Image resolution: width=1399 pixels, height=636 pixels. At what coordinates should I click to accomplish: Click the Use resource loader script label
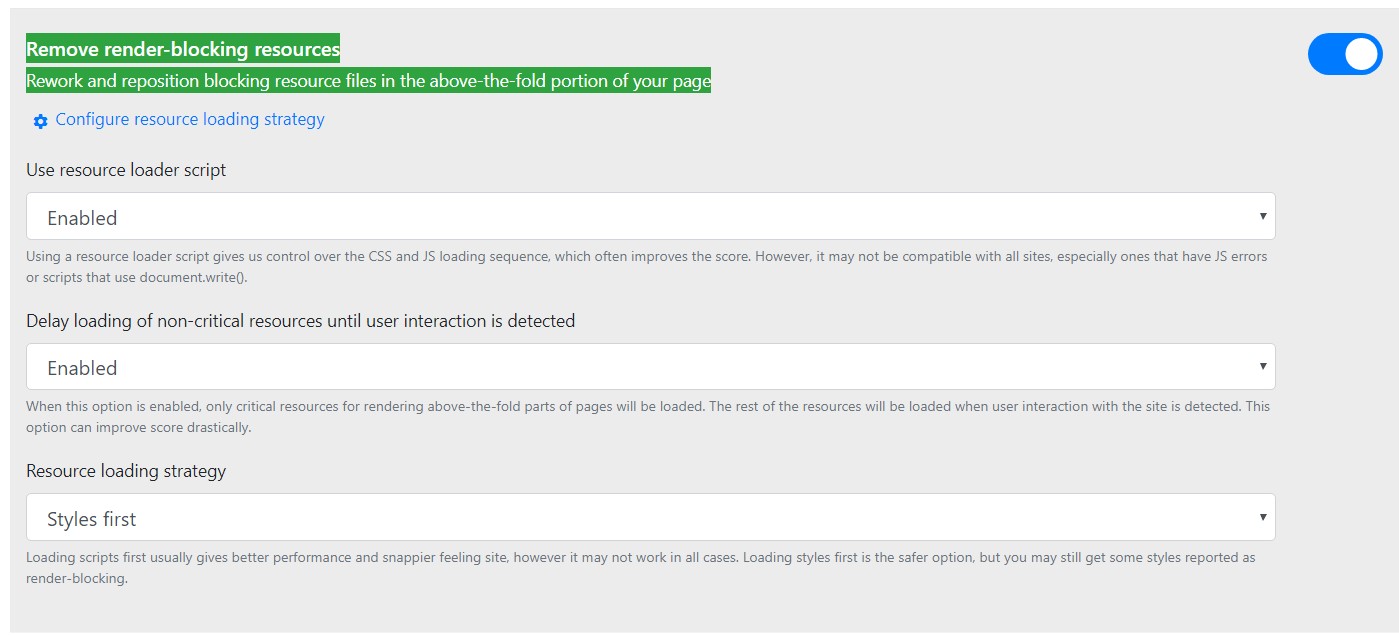coord(126,170)
